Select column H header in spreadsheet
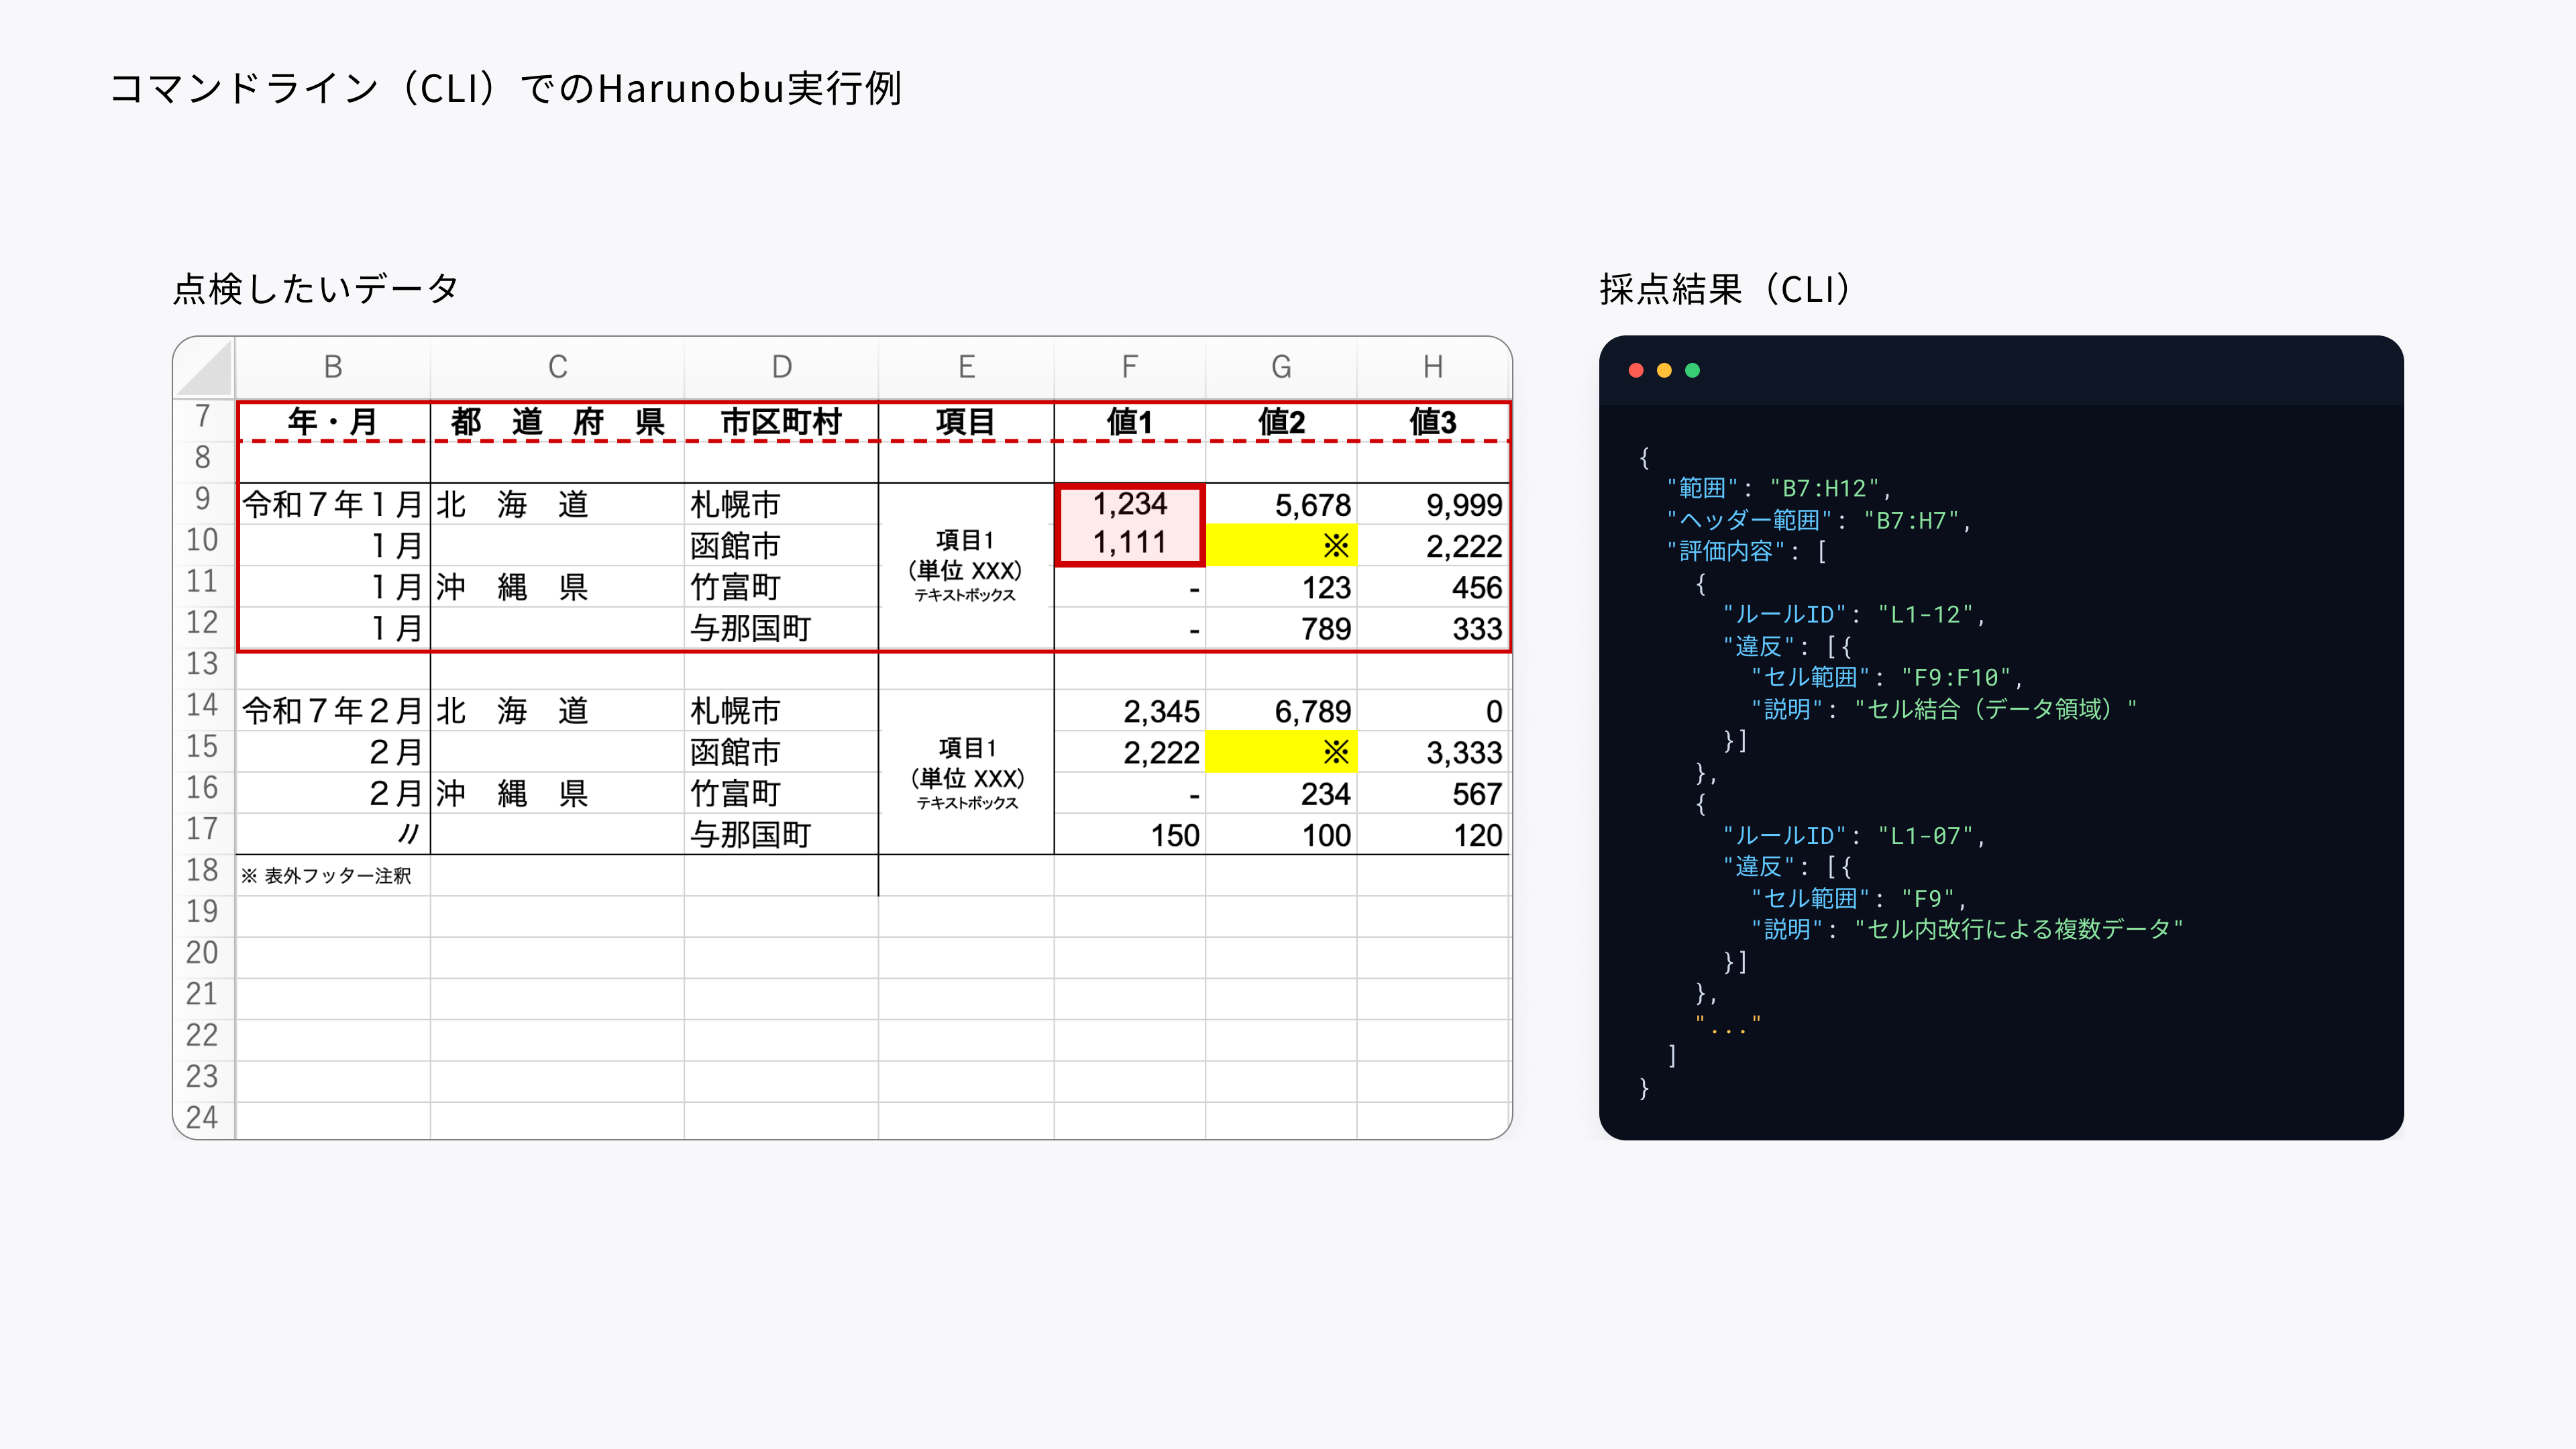2576x1449 pixels. pyautogui.click(x=1433, y=367)
